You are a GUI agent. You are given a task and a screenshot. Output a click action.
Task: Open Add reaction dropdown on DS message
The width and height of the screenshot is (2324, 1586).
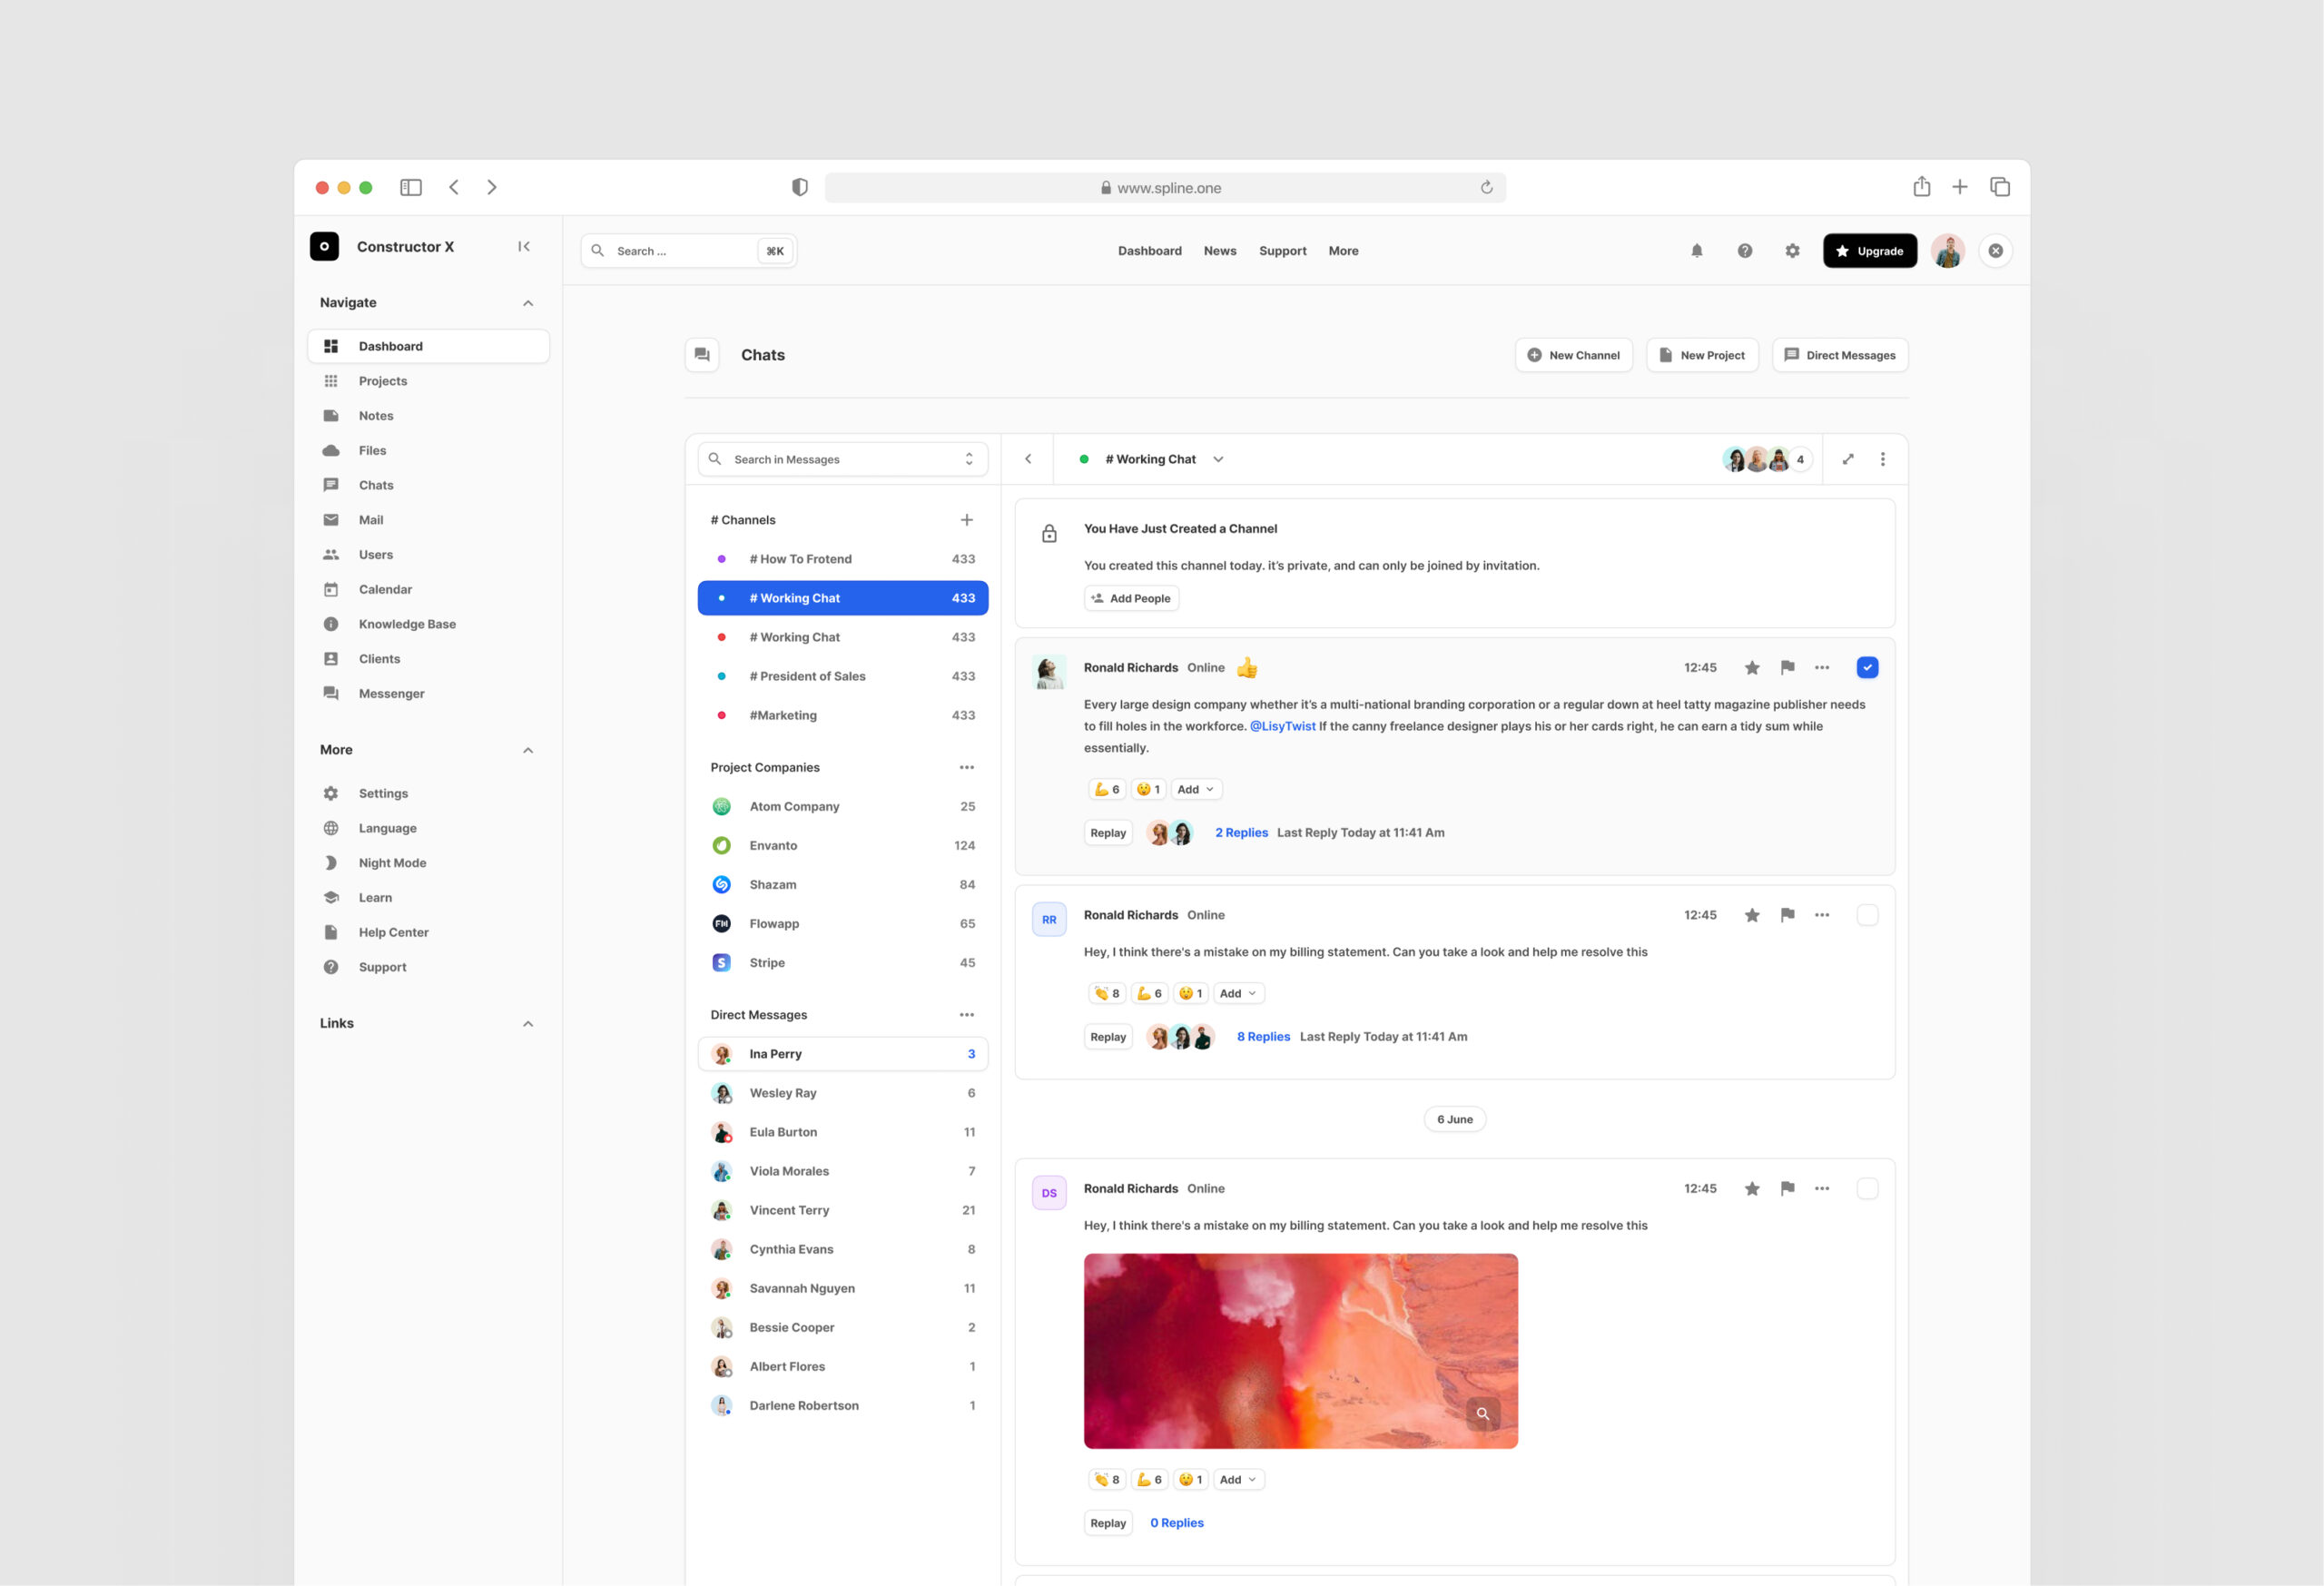(1238, 1479)
